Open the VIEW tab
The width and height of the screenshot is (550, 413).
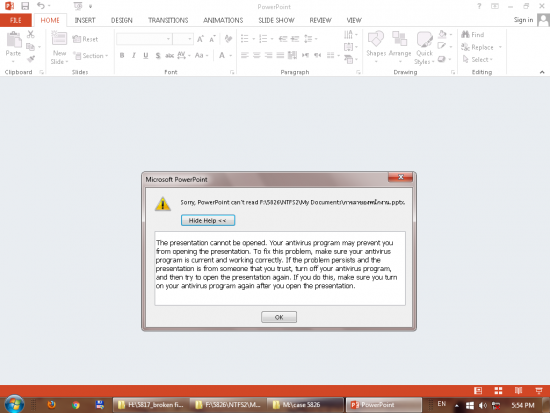click(354, 20)
